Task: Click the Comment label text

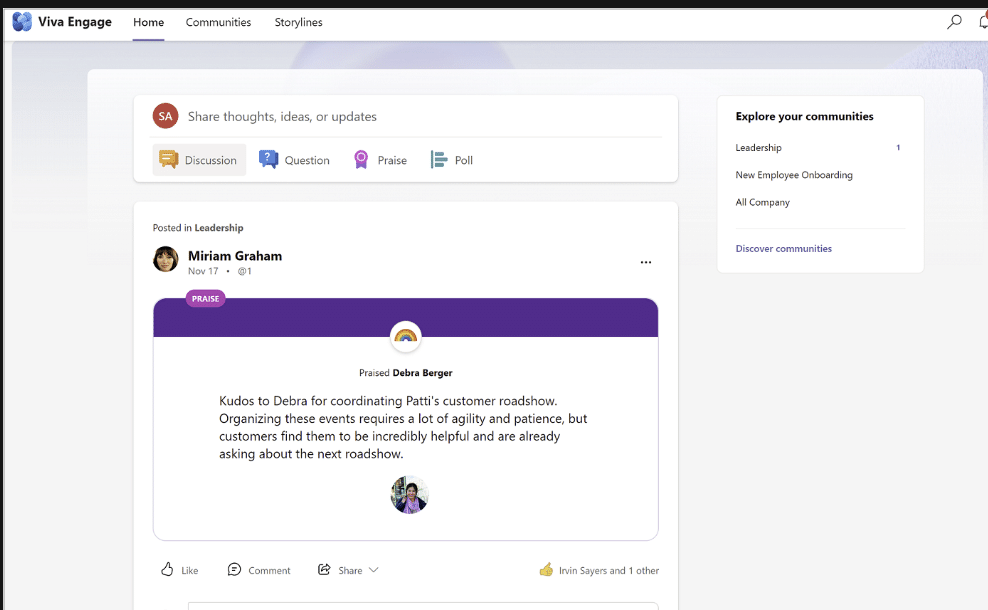Action: coord(269,570)
